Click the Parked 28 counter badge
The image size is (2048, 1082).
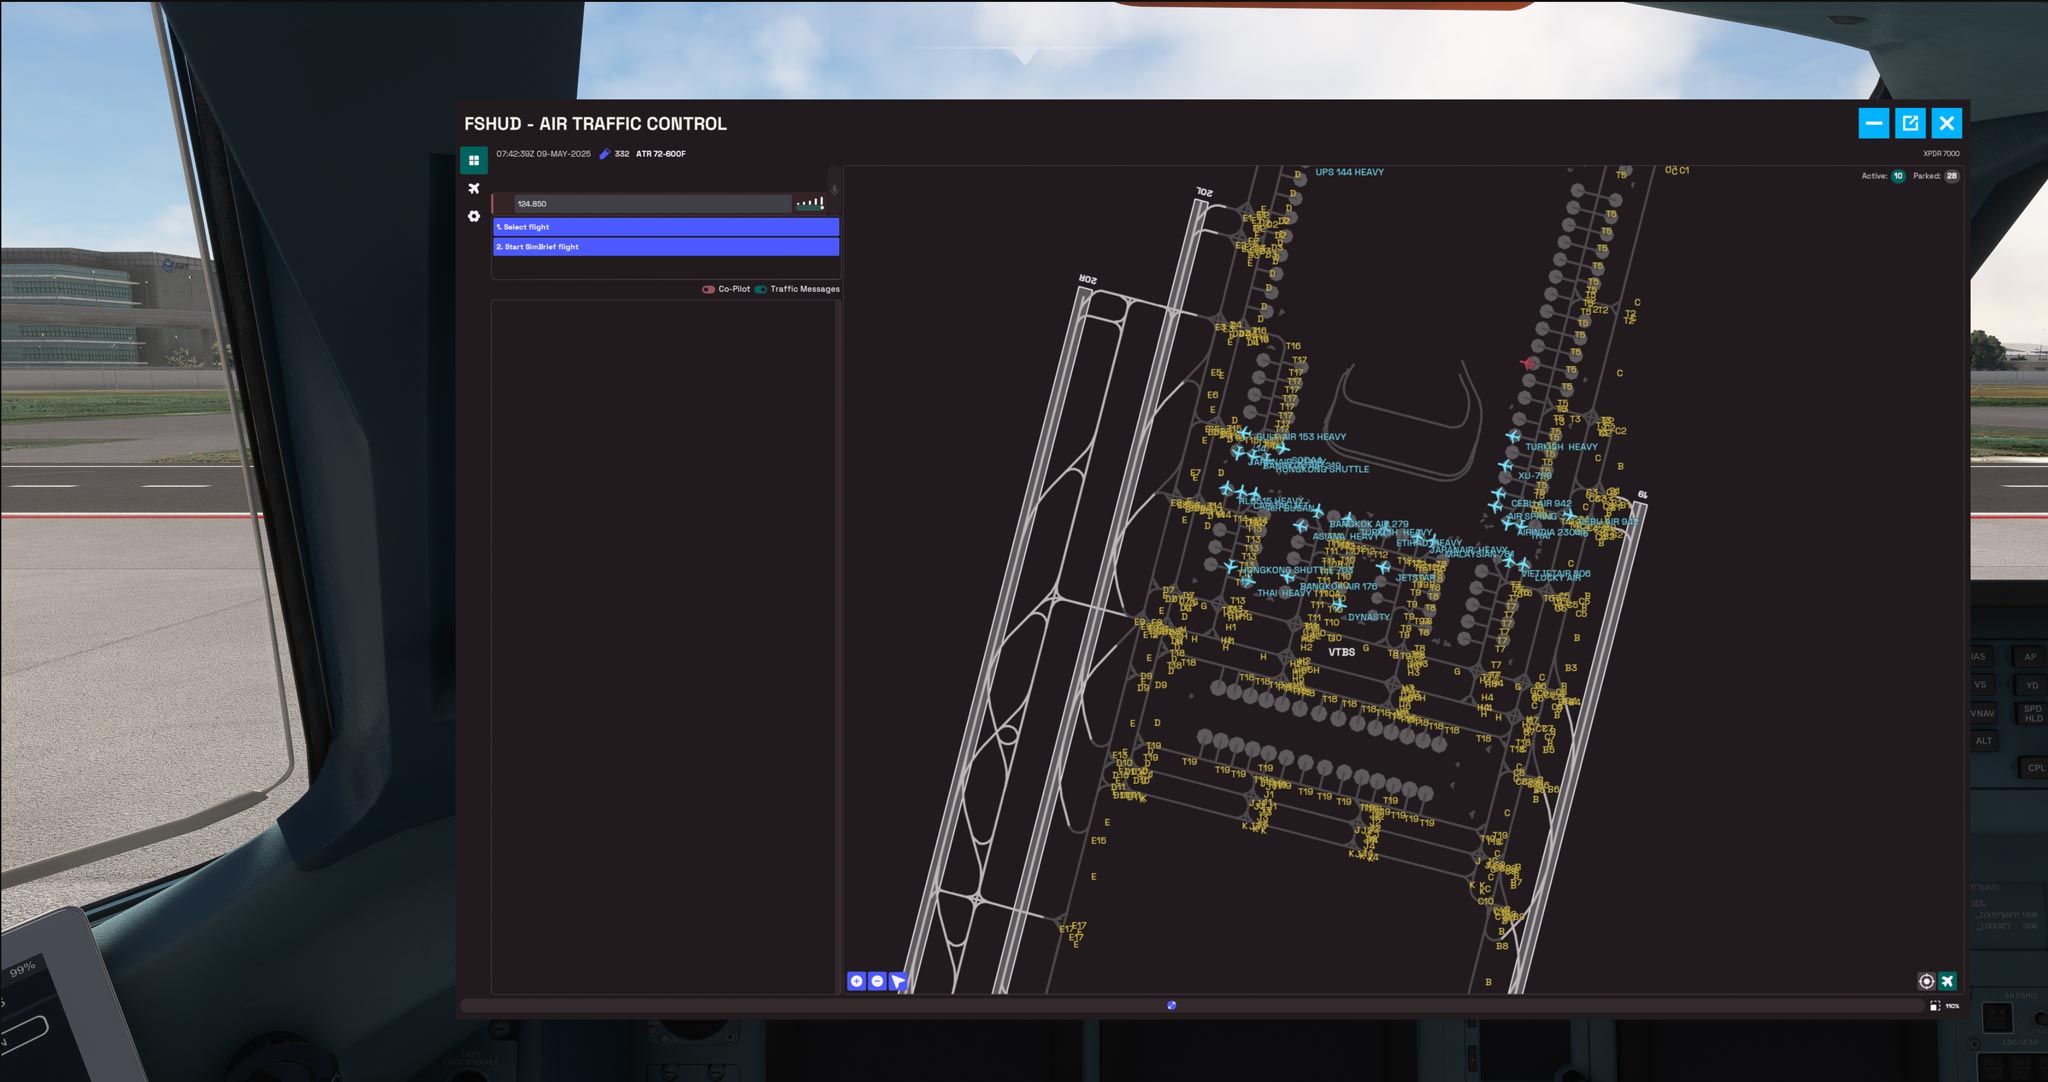[x=1951, y=176]
